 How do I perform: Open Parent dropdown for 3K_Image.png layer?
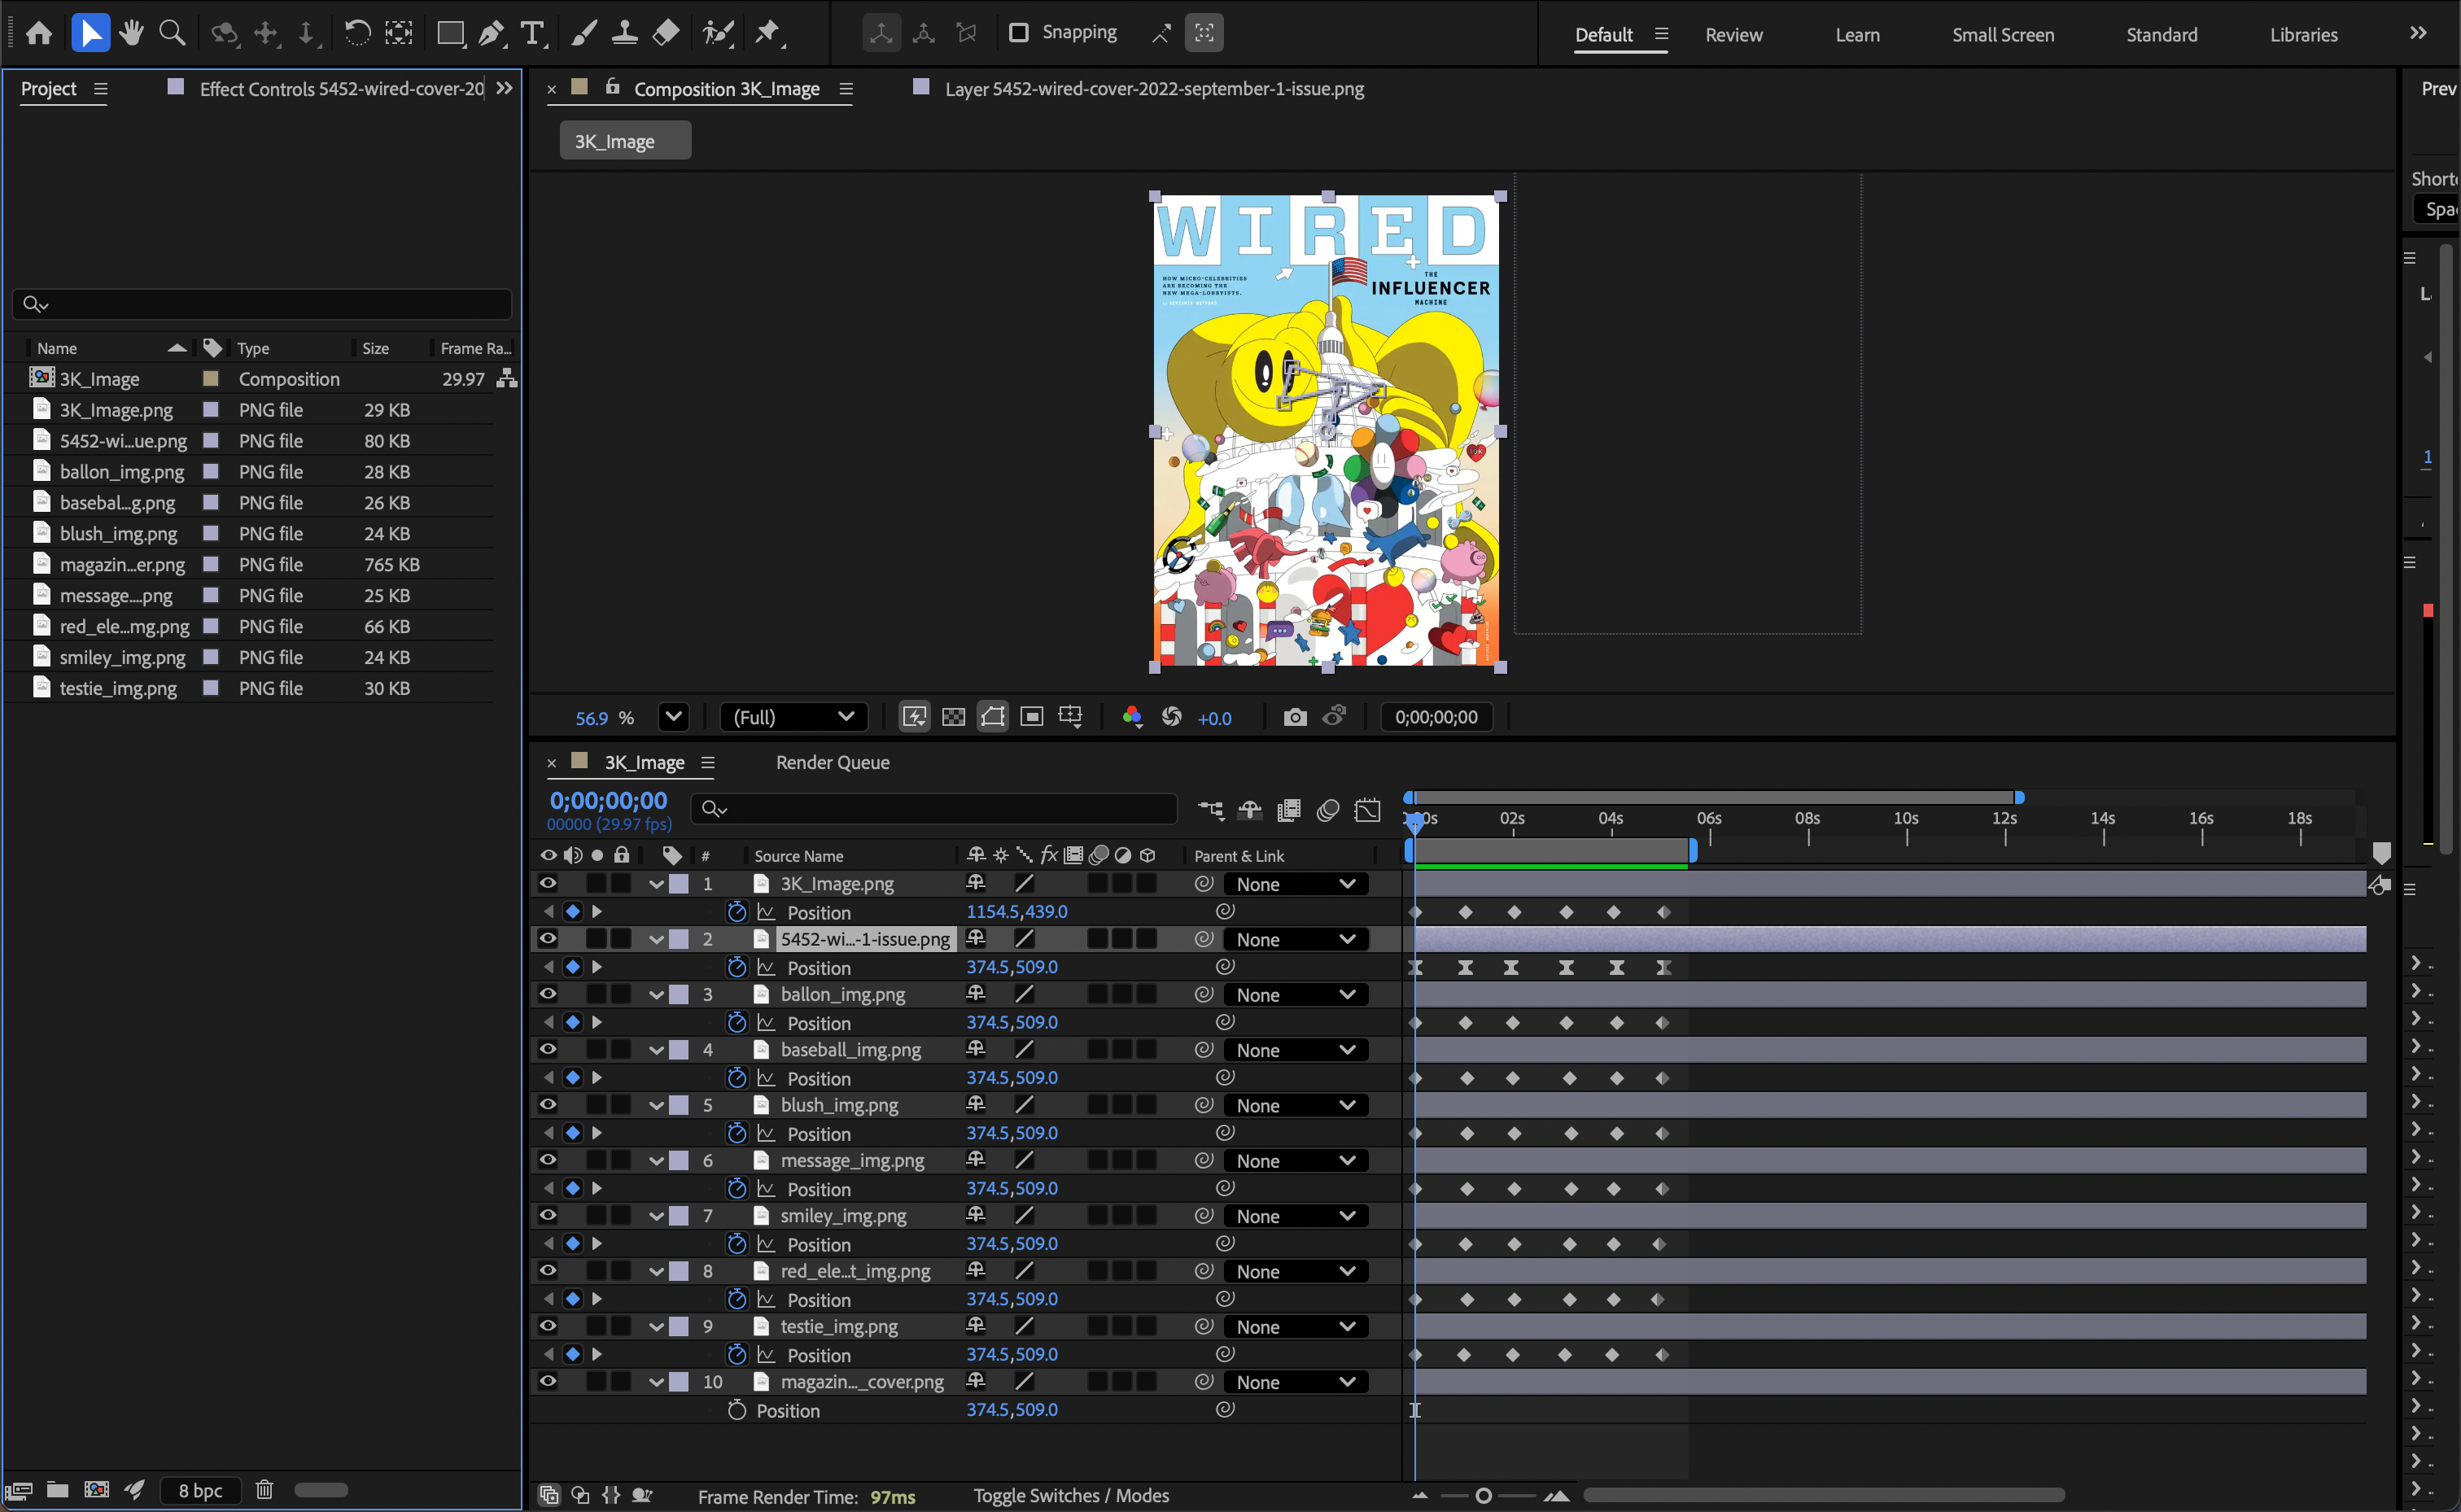point(1296,884)
